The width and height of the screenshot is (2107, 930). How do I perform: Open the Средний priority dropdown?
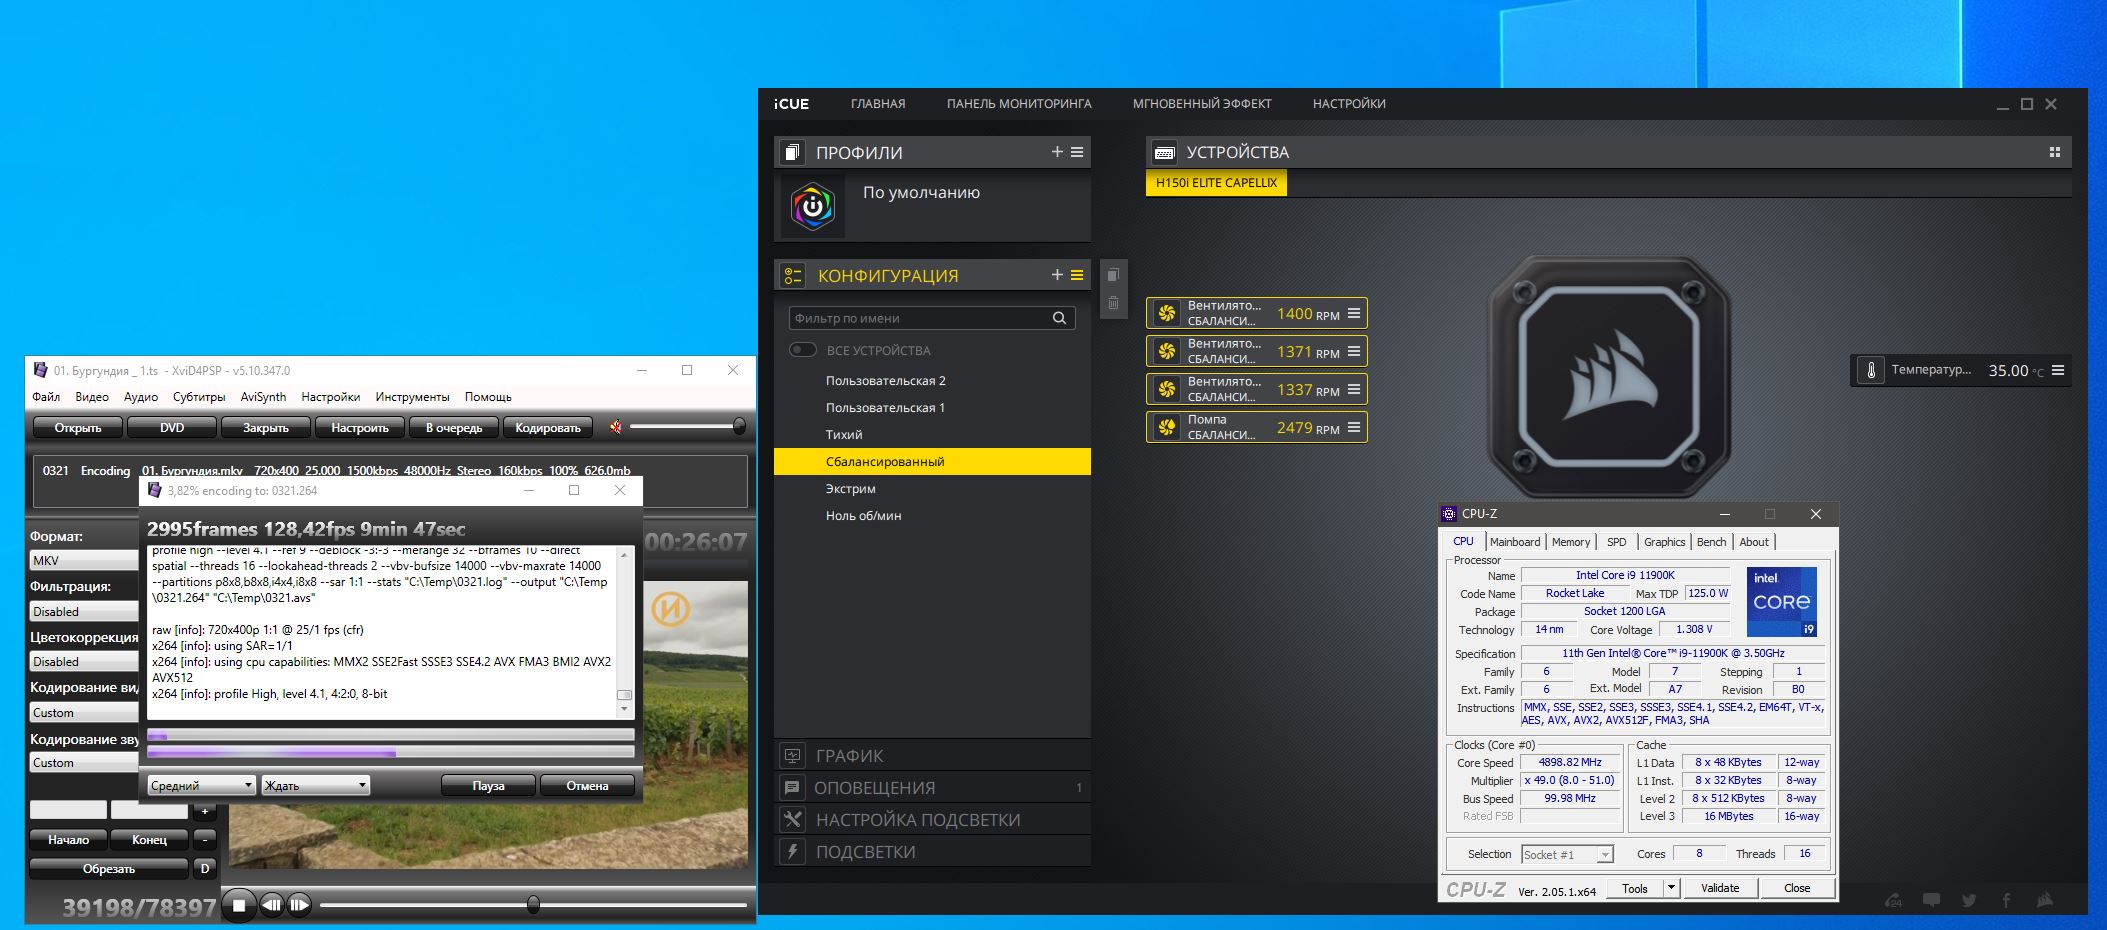click(x=201, y=786)
